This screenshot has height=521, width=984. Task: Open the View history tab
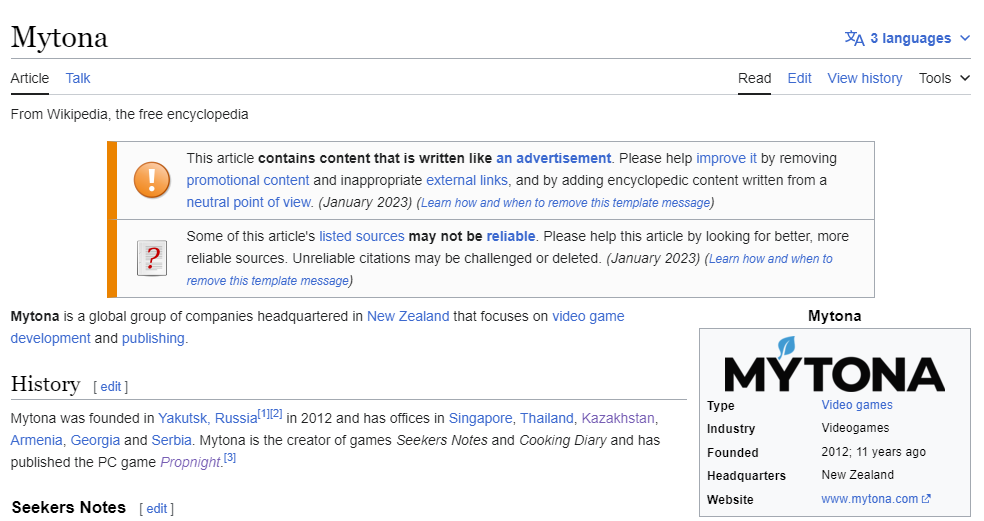click(x=865, y=78)
